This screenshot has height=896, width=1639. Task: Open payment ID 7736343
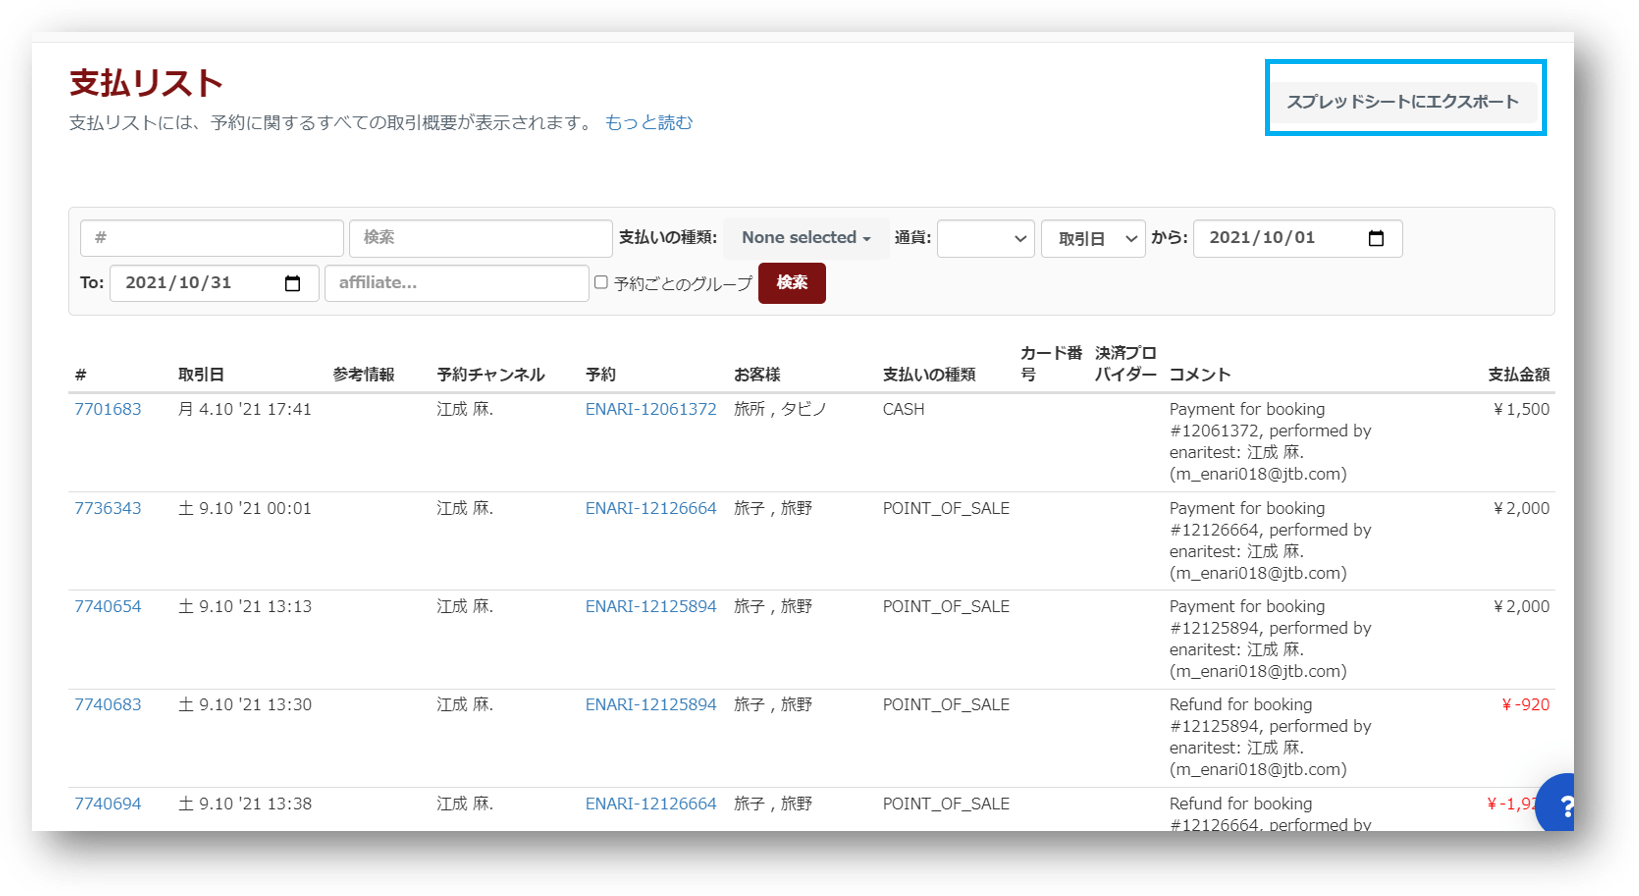[x=108, y=508]
